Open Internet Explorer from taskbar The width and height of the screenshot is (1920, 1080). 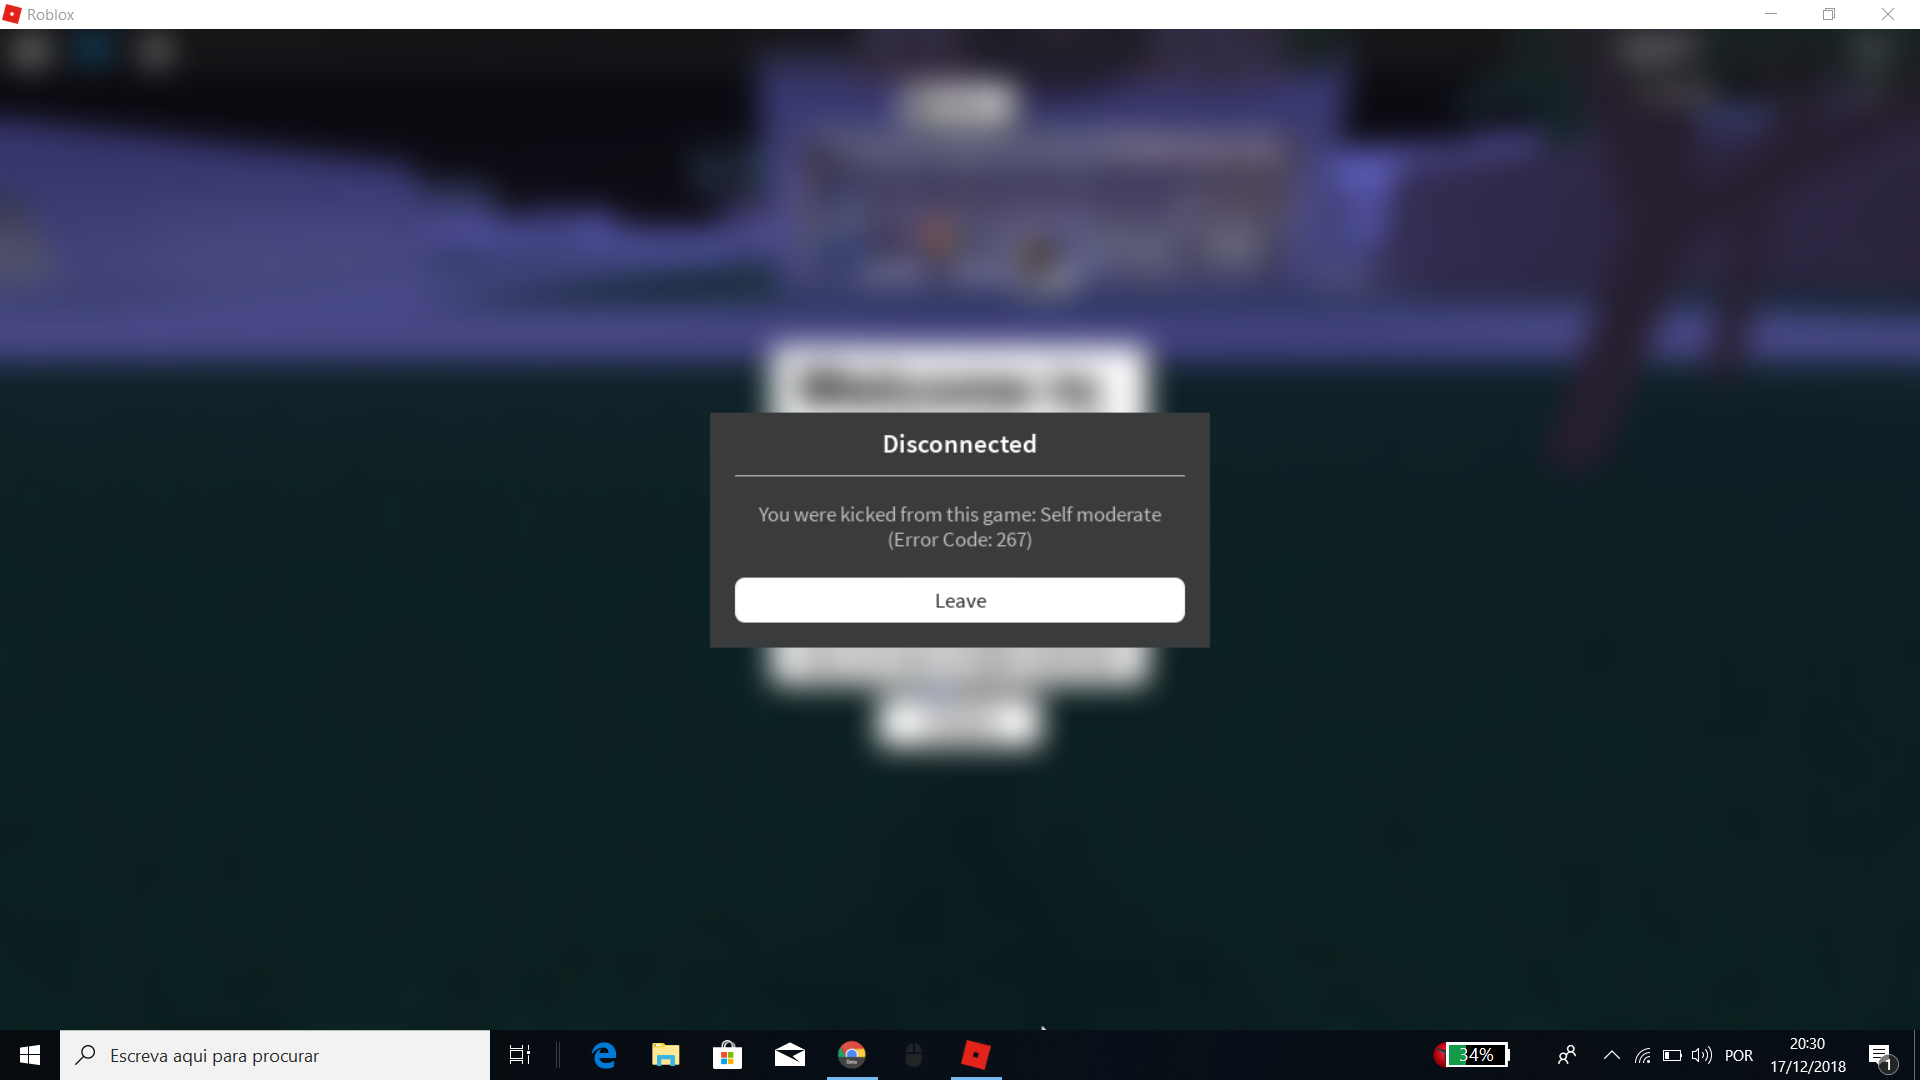[604, 1055]
